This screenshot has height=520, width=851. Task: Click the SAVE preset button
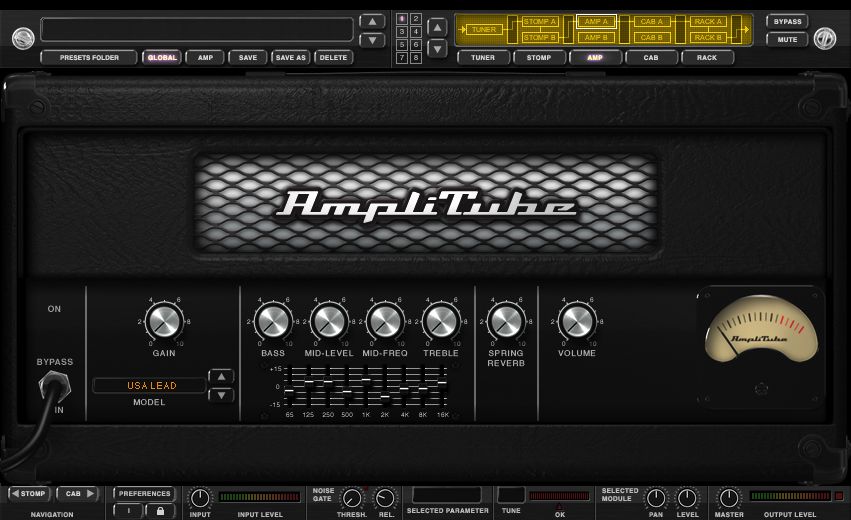[x=247, y=58]
